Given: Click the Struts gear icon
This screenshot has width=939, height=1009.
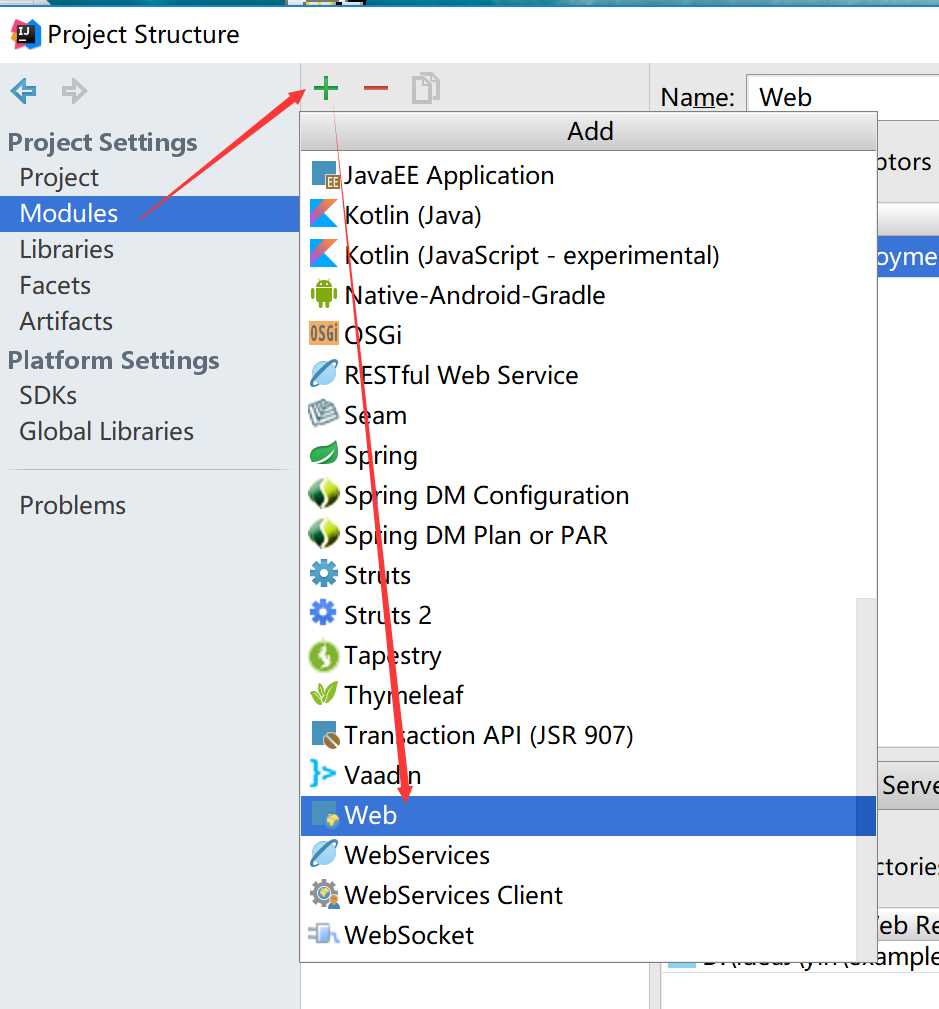Looking at the screenshot, I should [324, 573].
